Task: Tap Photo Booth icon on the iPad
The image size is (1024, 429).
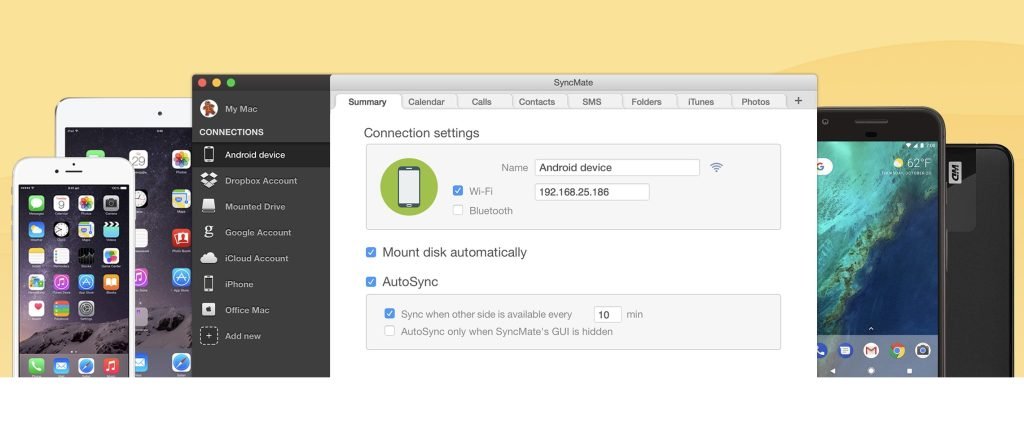Action: click(181, 238)
